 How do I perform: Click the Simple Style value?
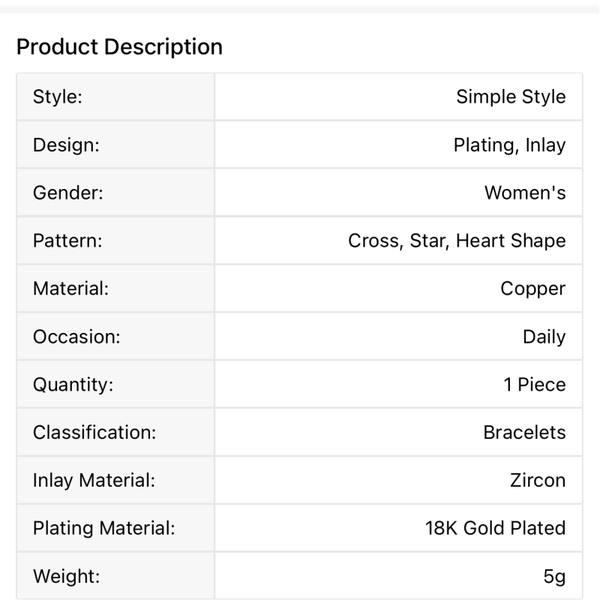pos(510,97)
